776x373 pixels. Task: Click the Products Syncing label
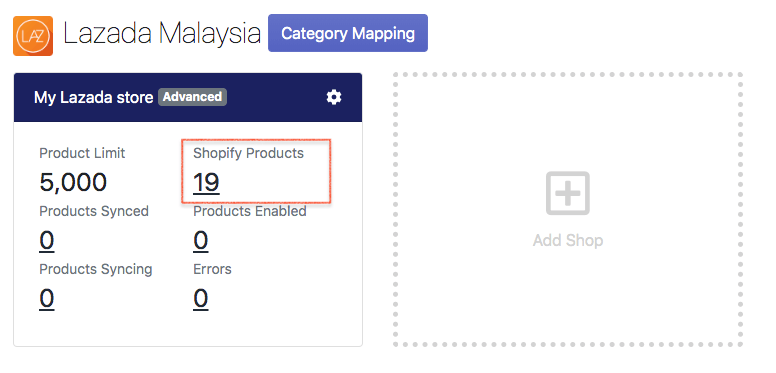(x=96, y=270)
